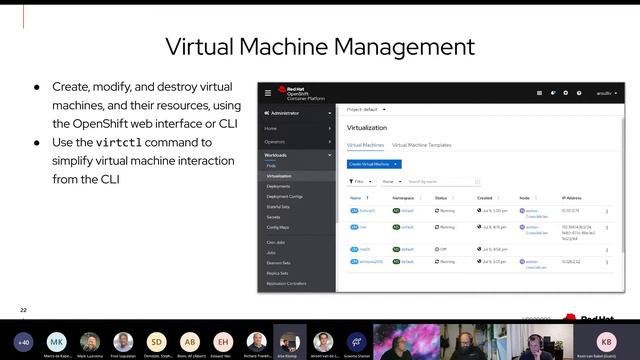Sort the table by Created column
Viewport: 640px width, 360px height.
click(x=484, y=198)
